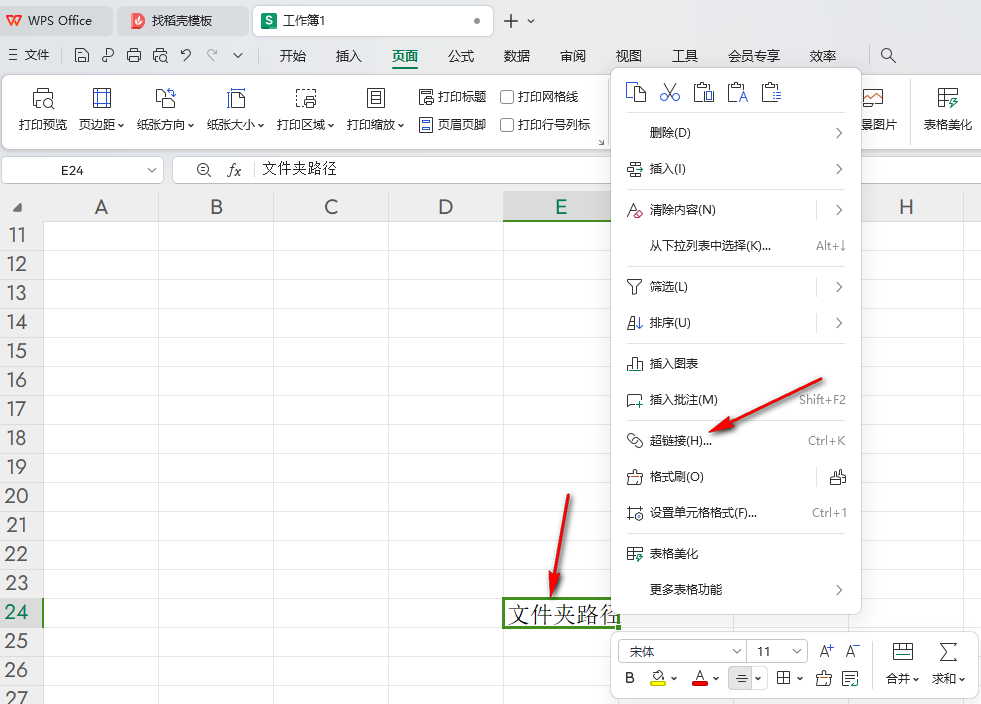
Task: Open the 找稻壳模板 tab
Action: [x=182, y=21]
